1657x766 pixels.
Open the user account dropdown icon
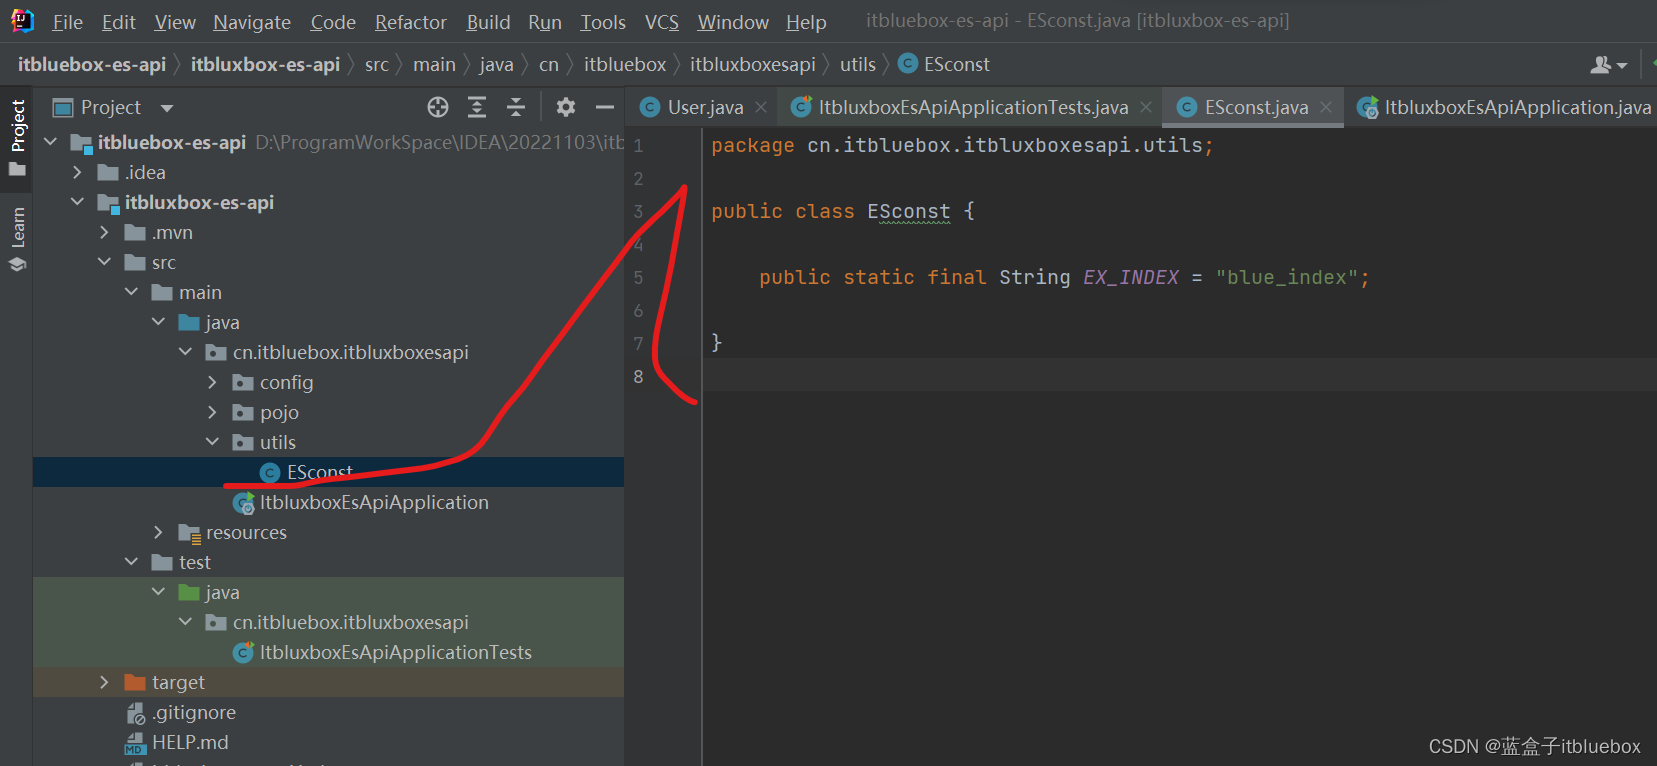(x=1609, y=65)
